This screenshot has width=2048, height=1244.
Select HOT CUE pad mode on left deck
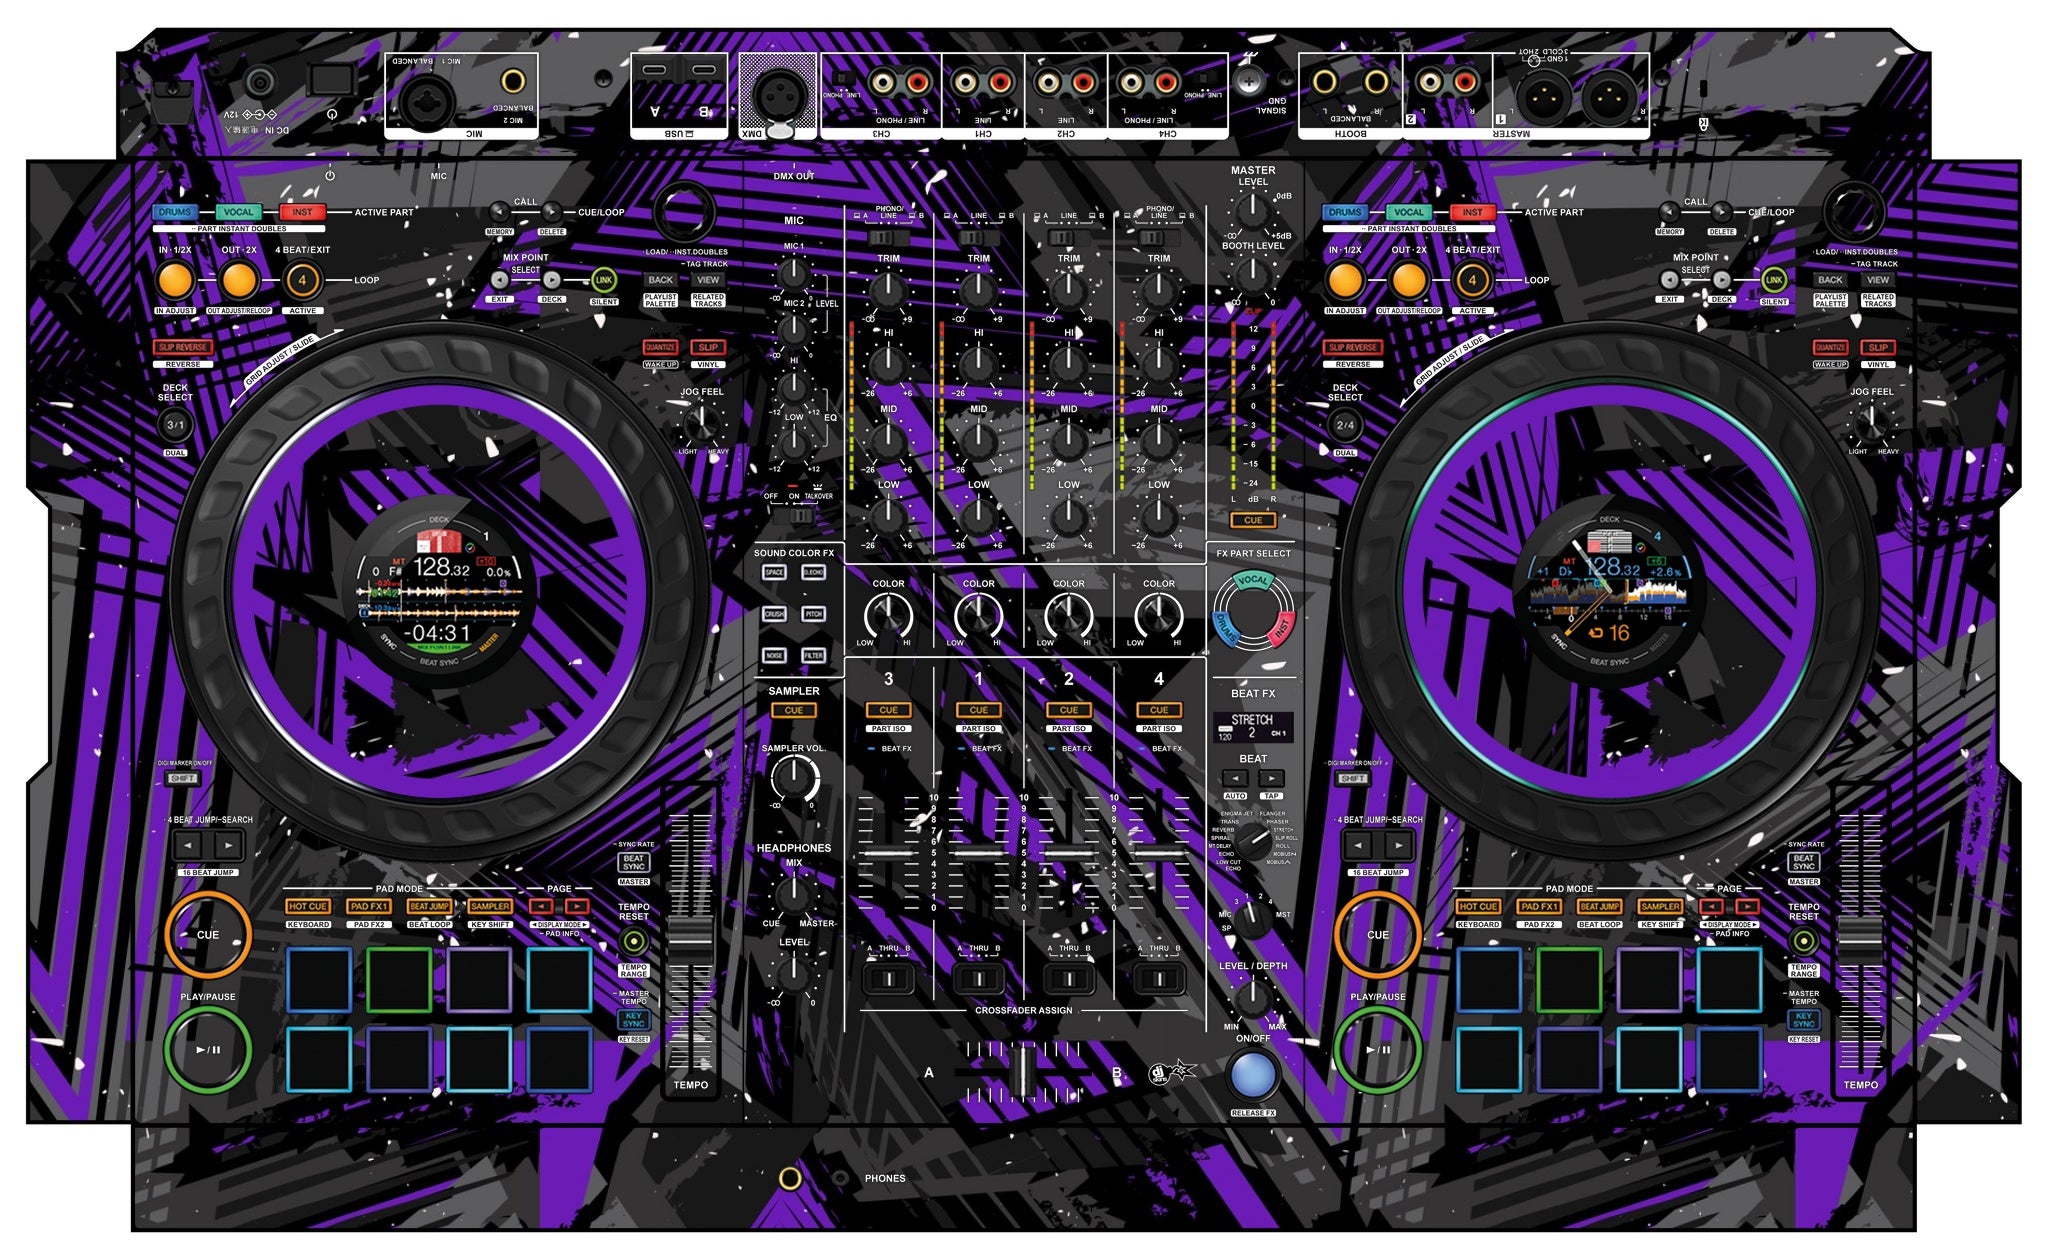(308, 906)
